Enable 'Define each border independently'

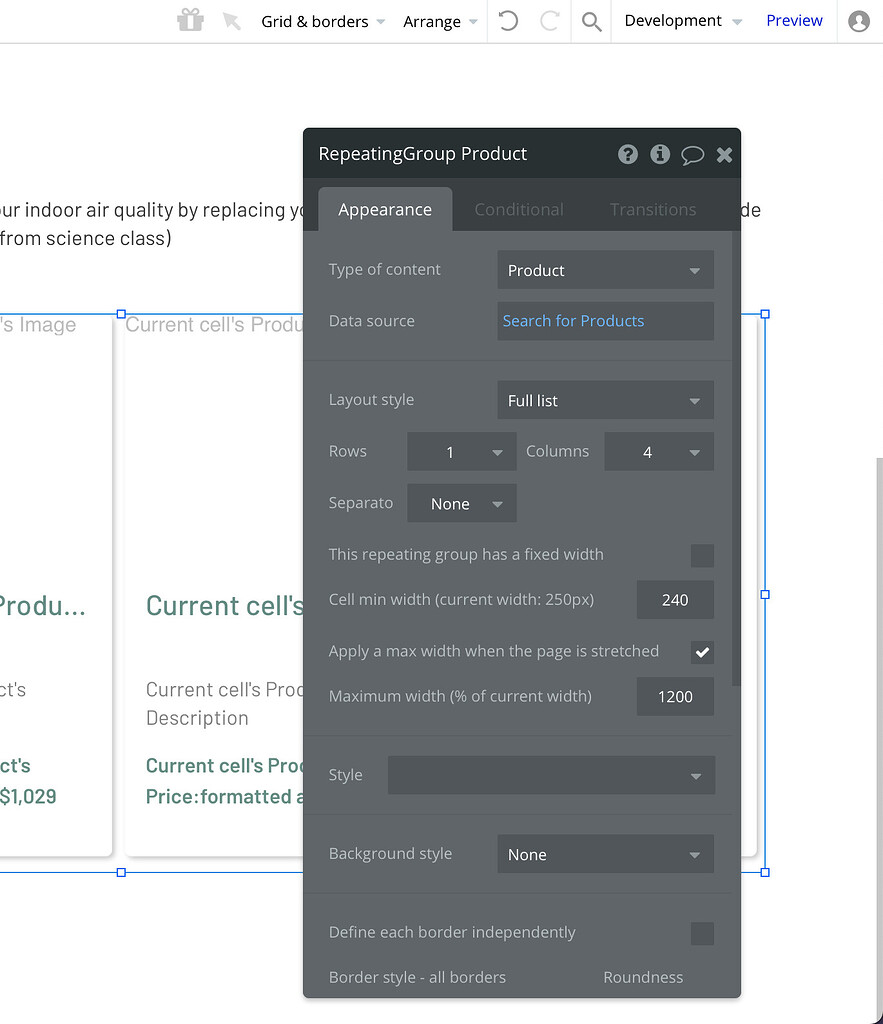[702, 932]
